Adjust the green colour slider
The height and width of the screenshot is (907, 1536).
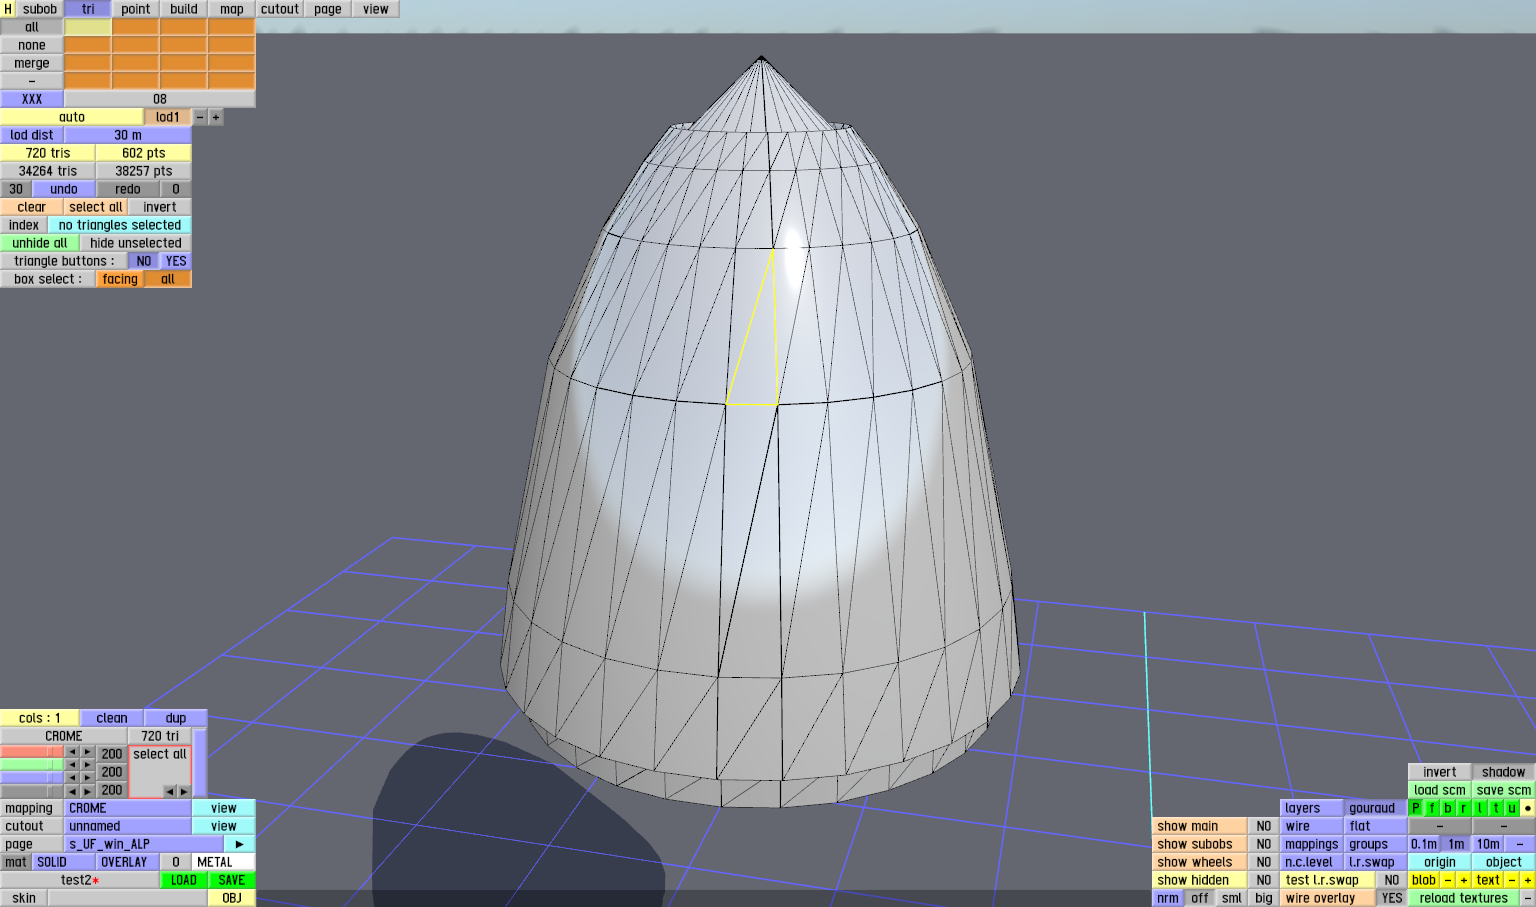point(32,765)
